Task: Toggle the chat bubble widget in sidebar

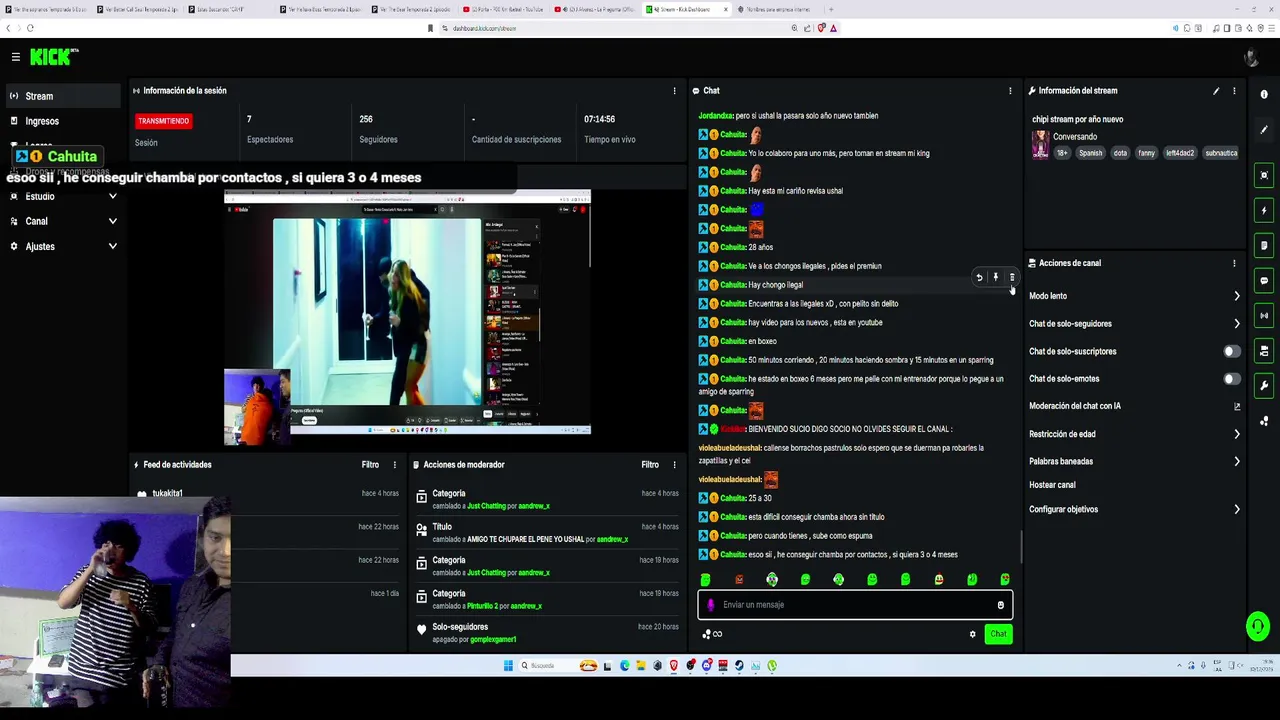Action: 1264,281
